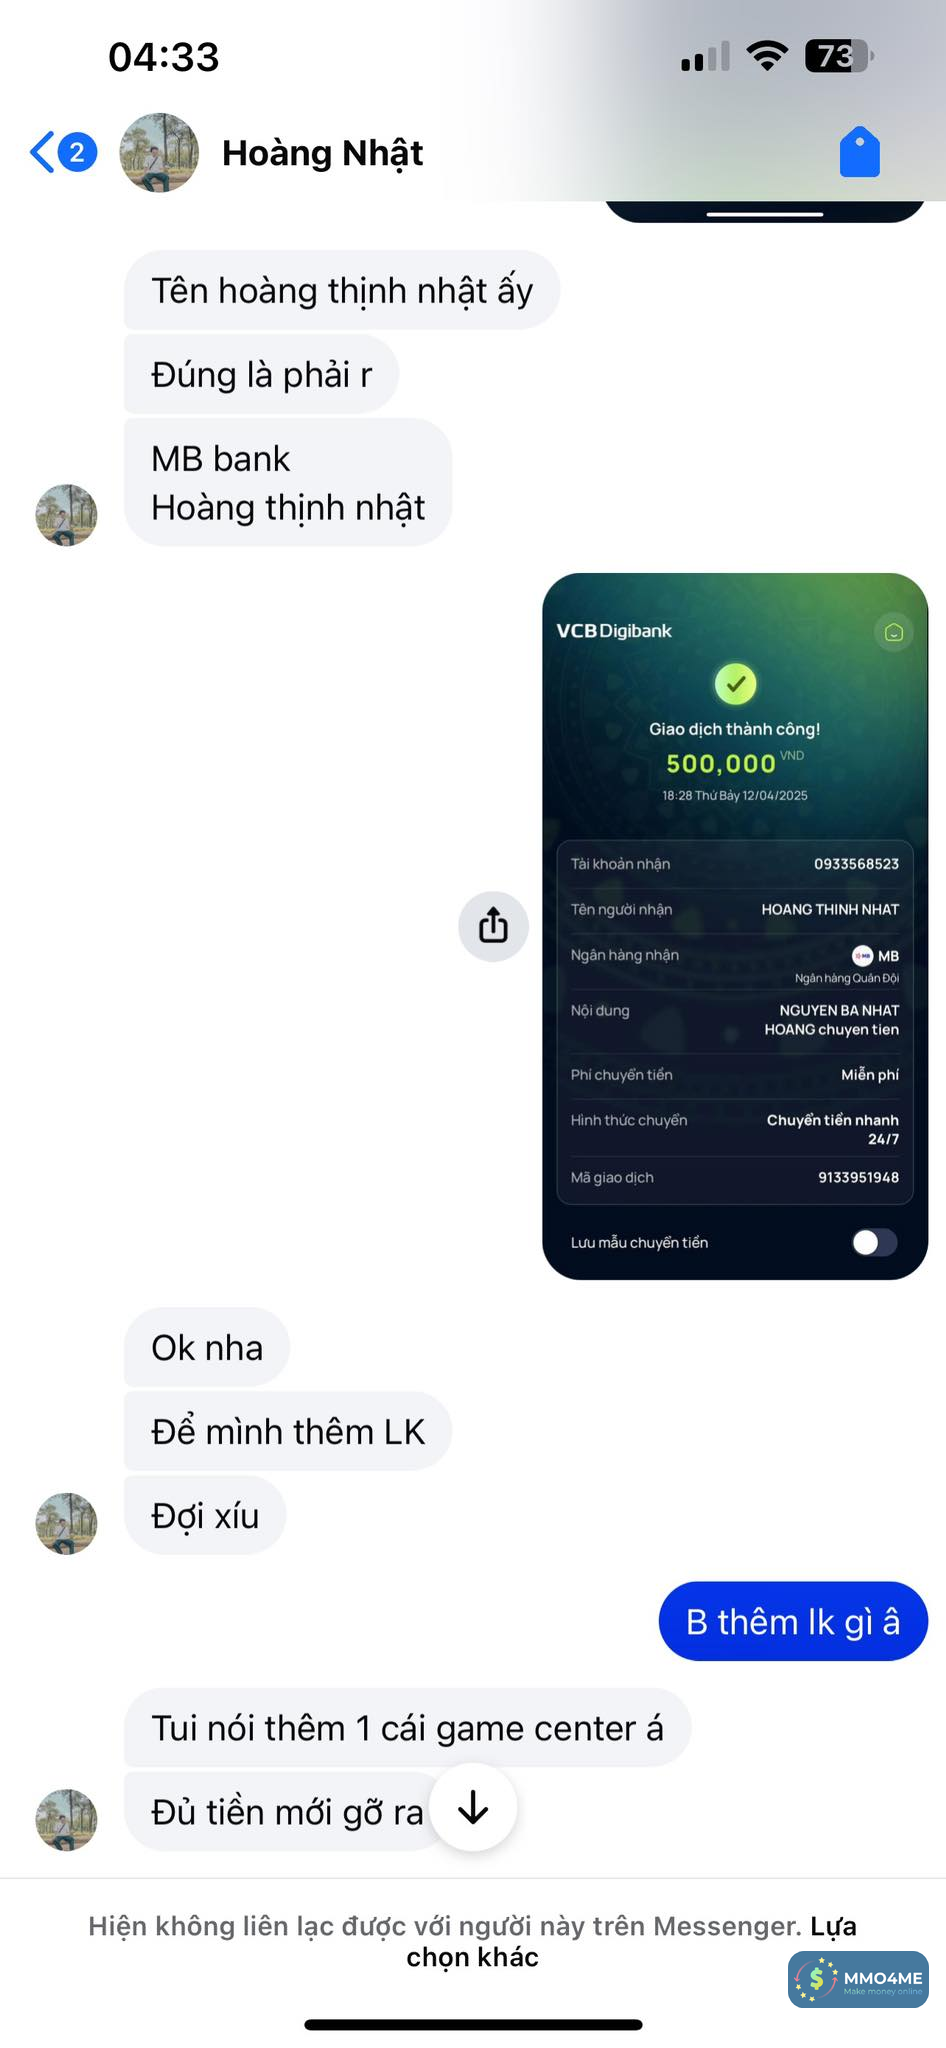
Task: Tap the Lựa chọn khác link
Action: click(631, 1941)
